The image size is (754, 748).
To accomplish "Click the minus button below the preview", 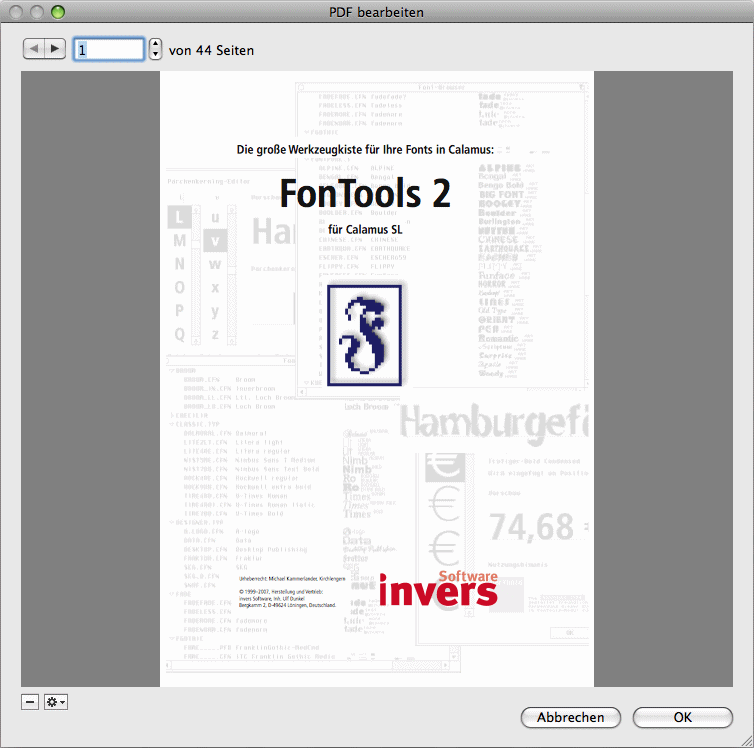I will coord(30,702).
